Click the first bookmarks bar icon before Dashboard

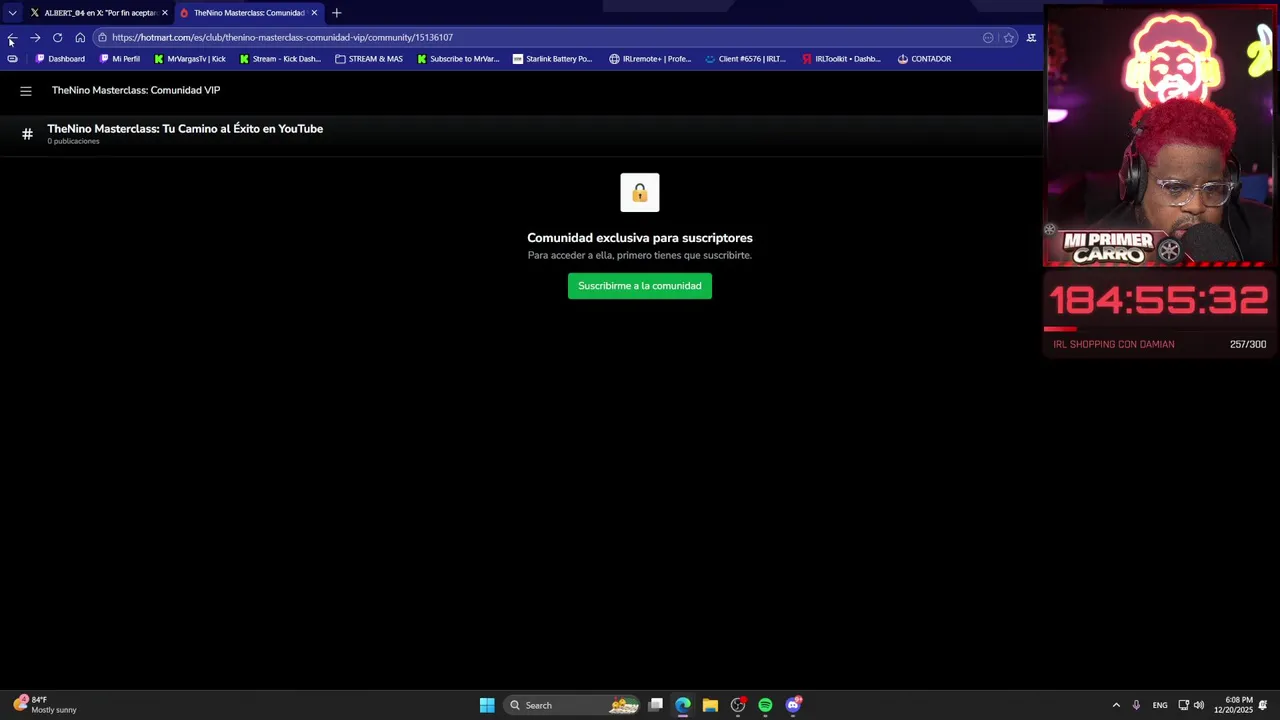coord(12,59)
